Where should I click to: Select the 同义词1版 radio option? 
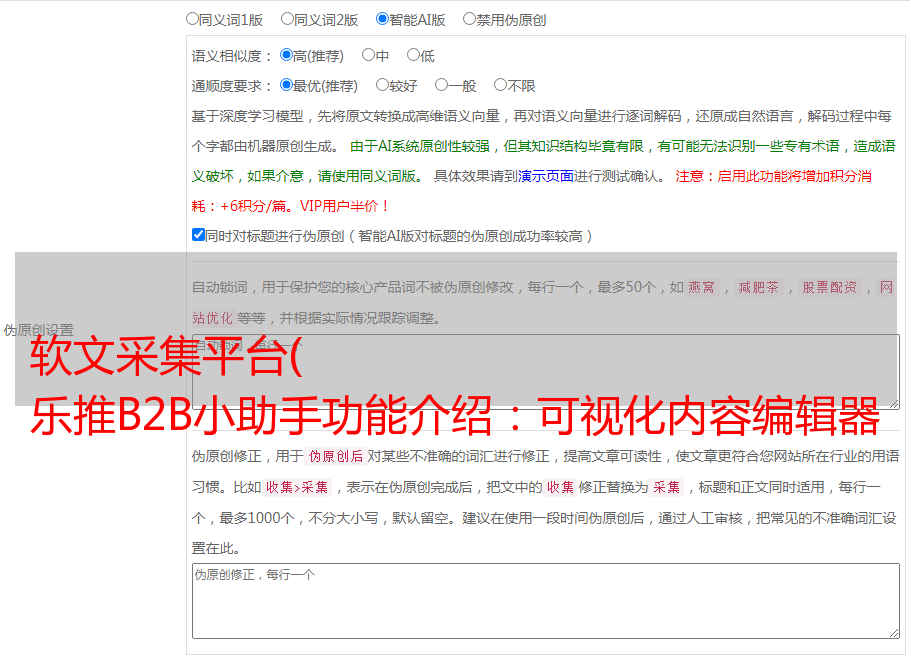coord(192,19)
